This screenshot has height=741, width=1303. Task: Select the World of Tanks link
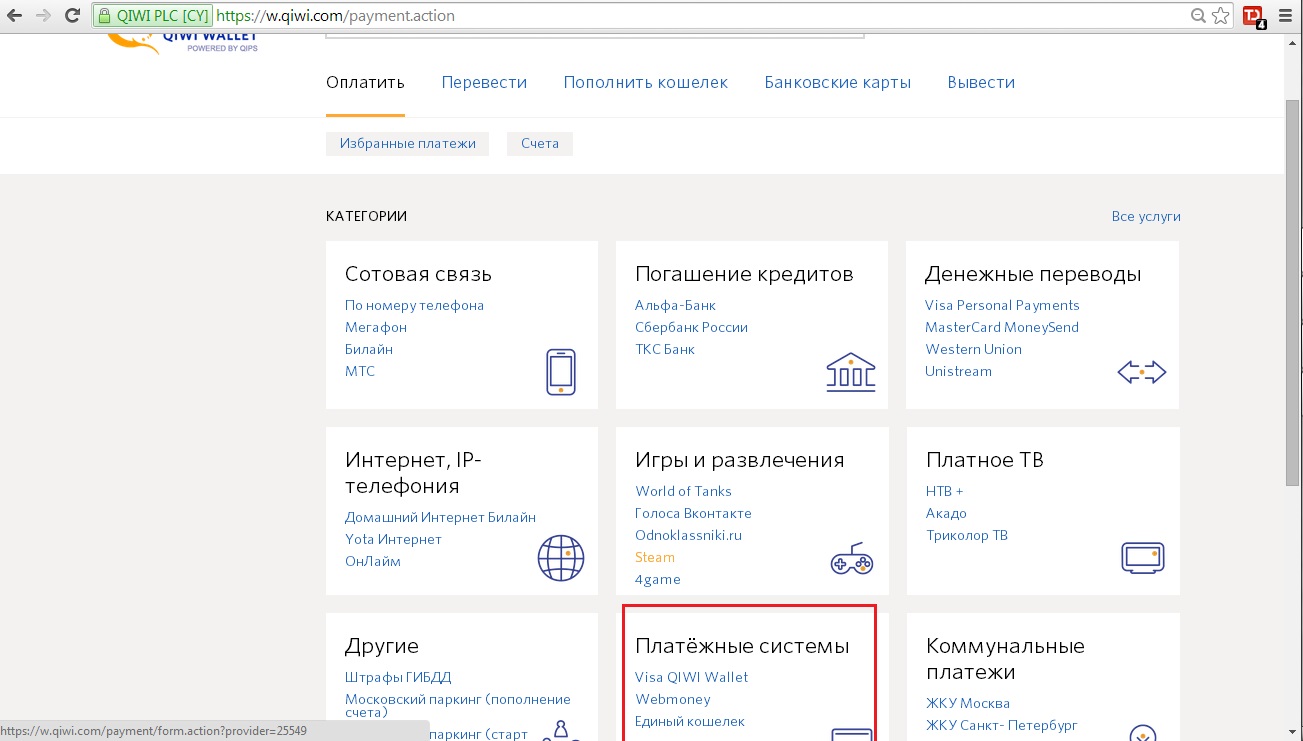(683, 491)
